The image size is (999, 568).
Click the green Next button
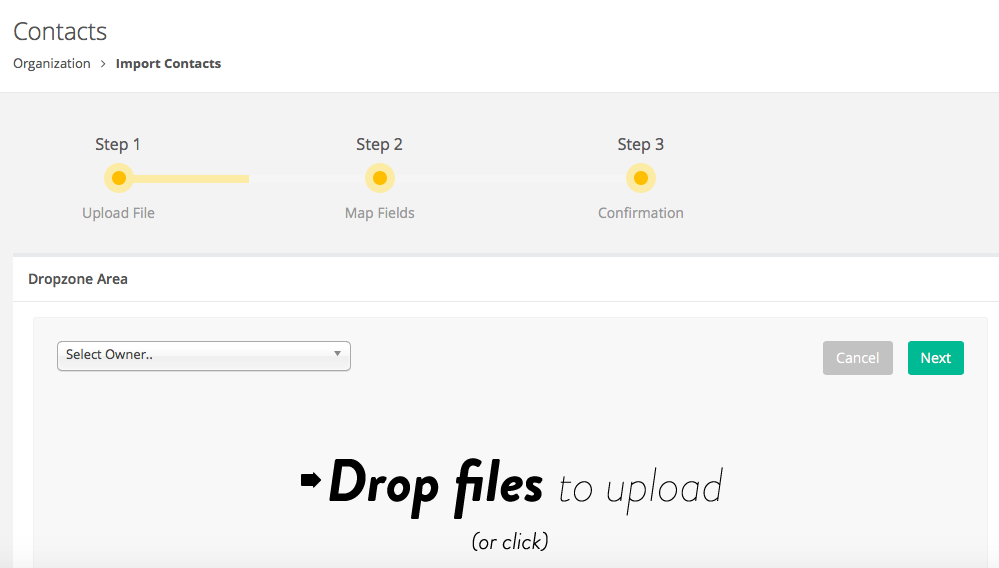click(x=935, y=358)
